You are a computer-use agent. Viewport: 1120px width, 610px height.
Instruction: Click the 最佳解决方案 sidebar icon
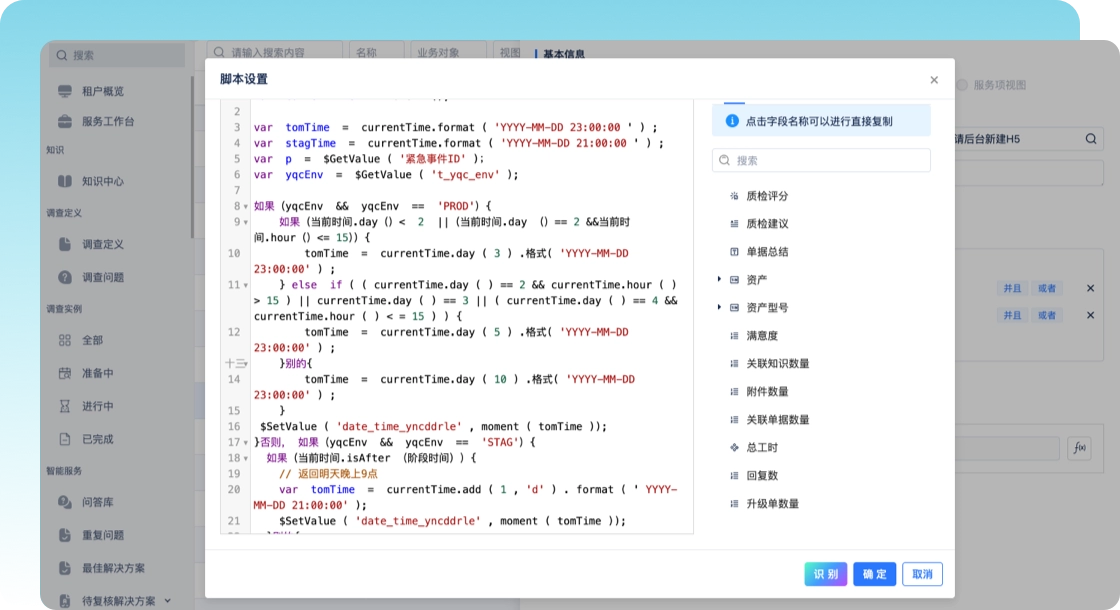coord(65,568)
